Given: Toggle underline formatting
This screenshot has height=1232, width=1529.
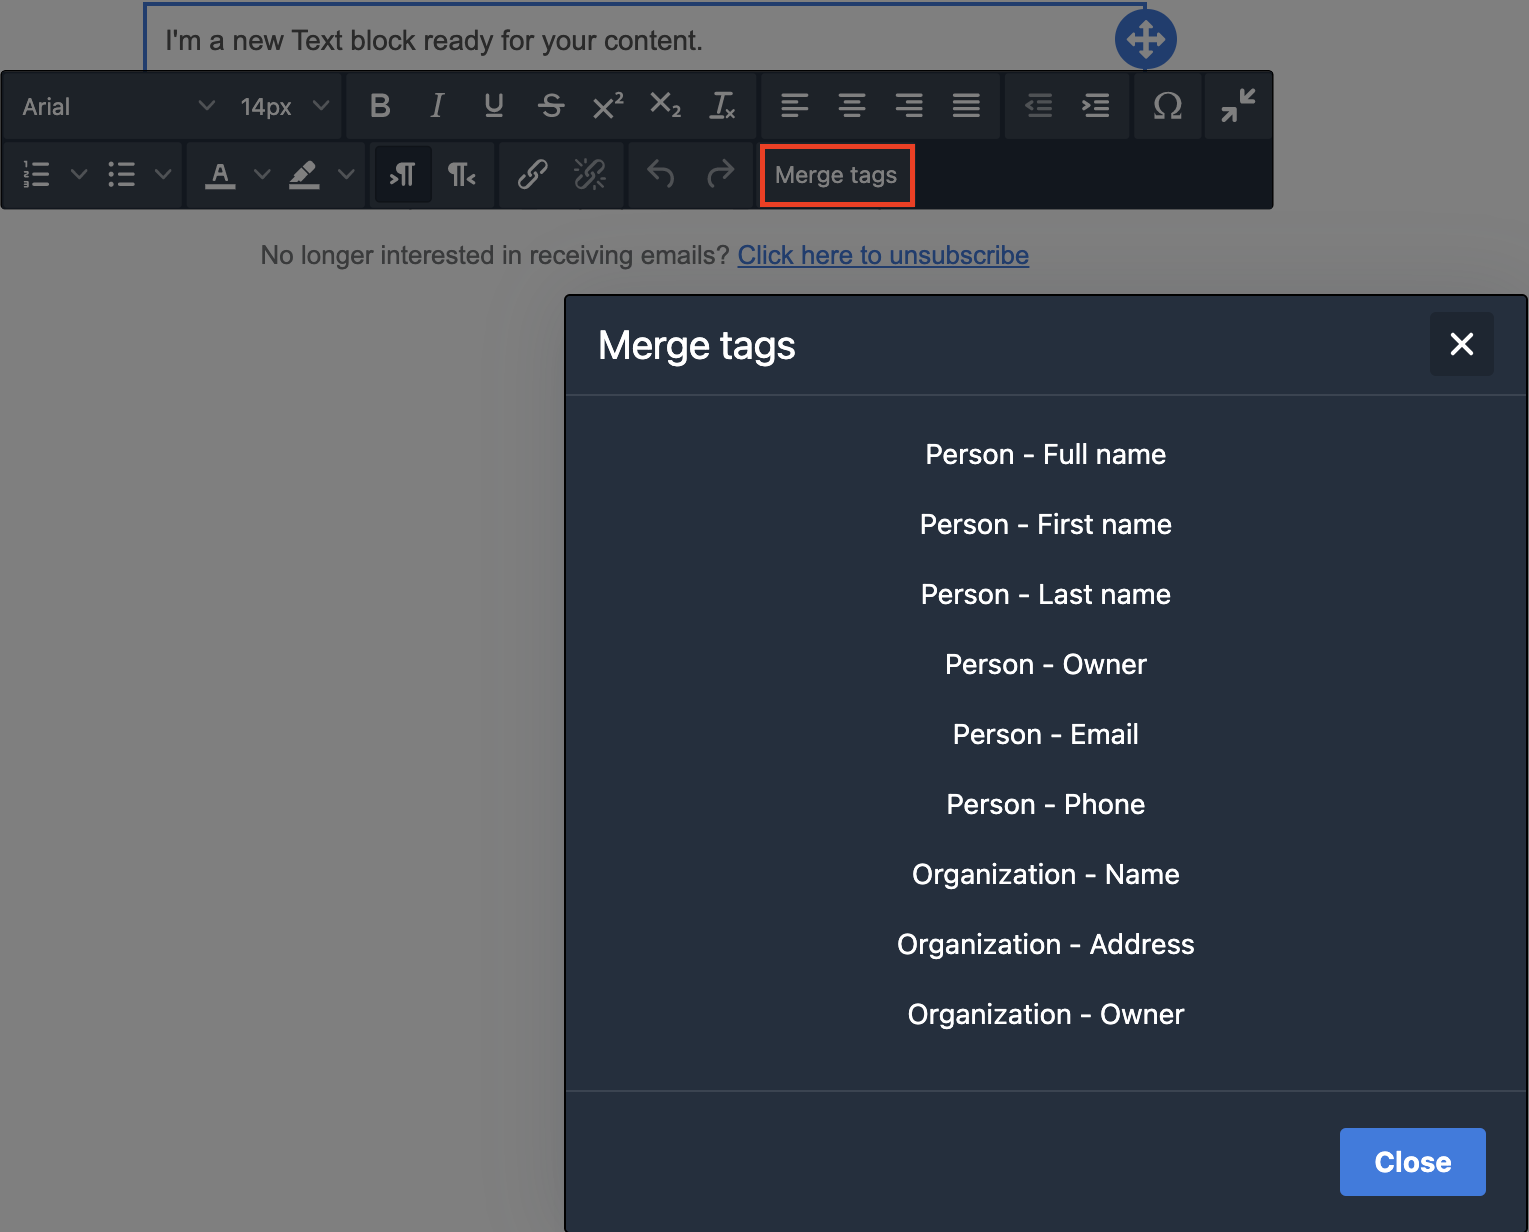Looking at the screenshot, I should coord(494,106).
